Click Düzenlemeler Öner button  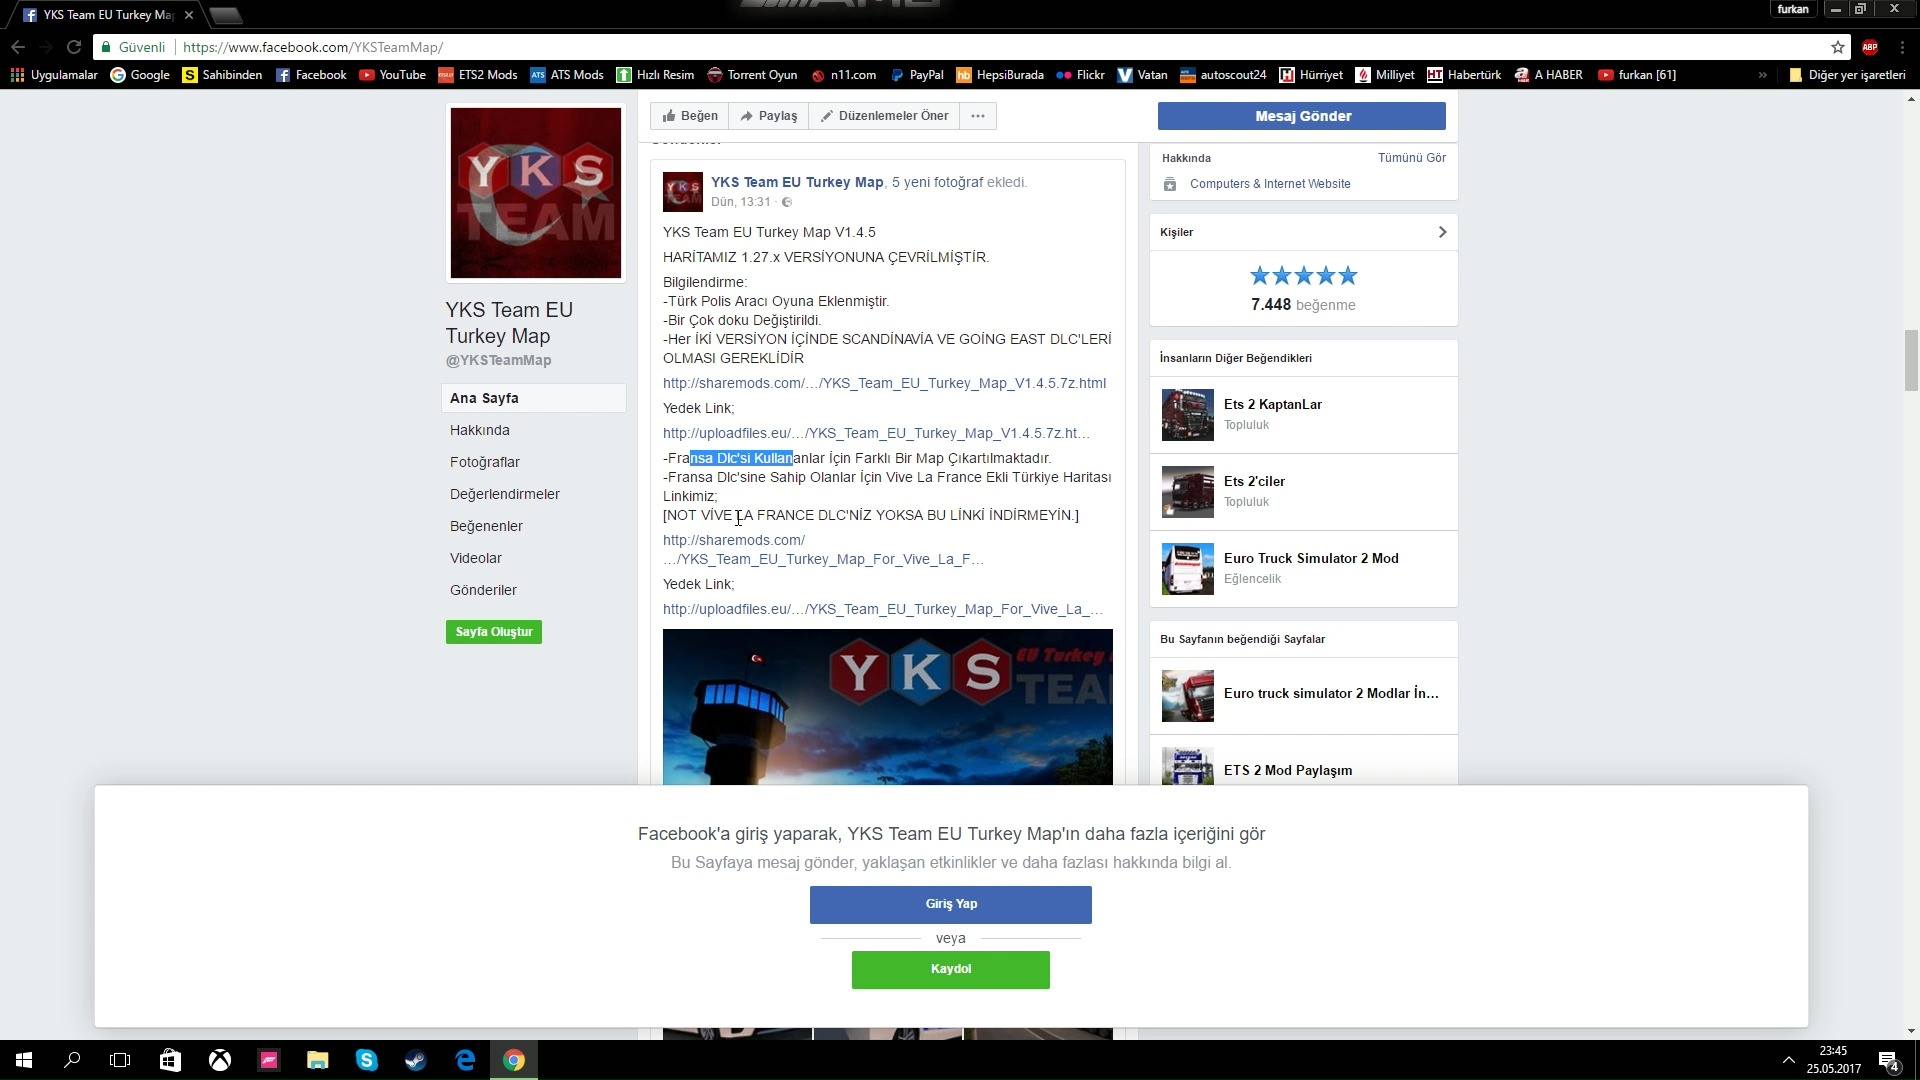(x=884, y=116)
